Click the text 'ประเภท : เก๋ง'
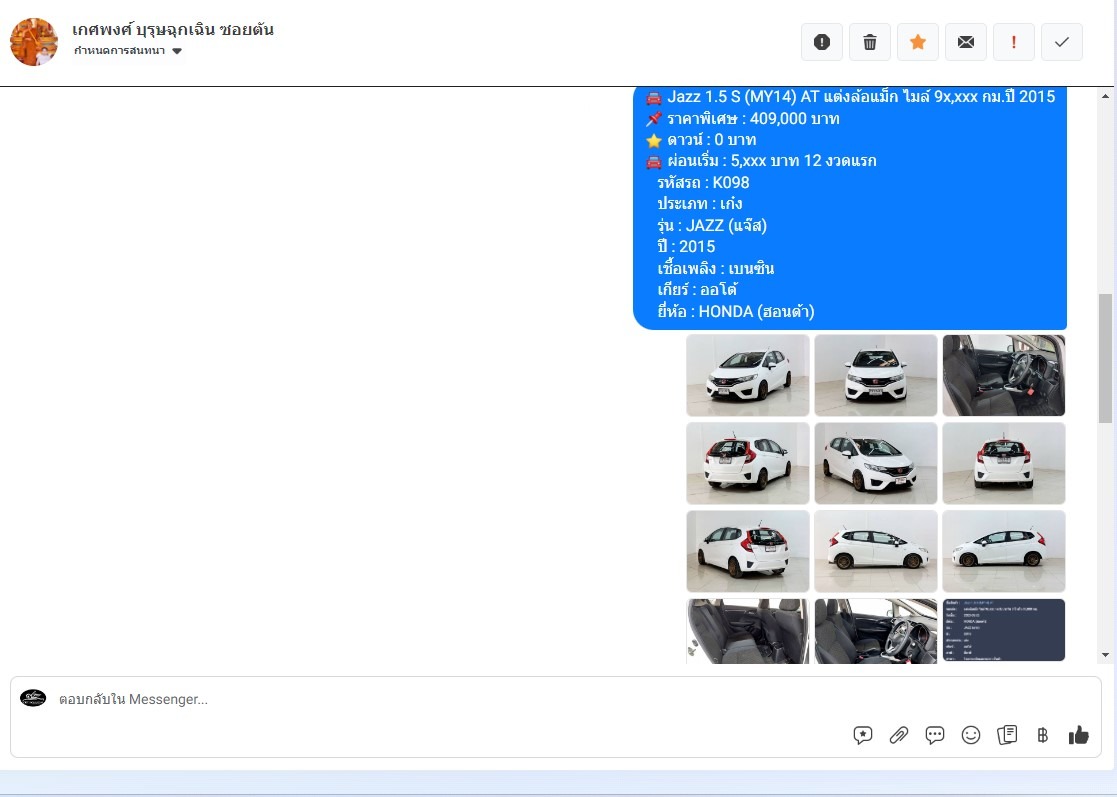The width and height of the screenshot is (1117, 797). tap(700, 204)
